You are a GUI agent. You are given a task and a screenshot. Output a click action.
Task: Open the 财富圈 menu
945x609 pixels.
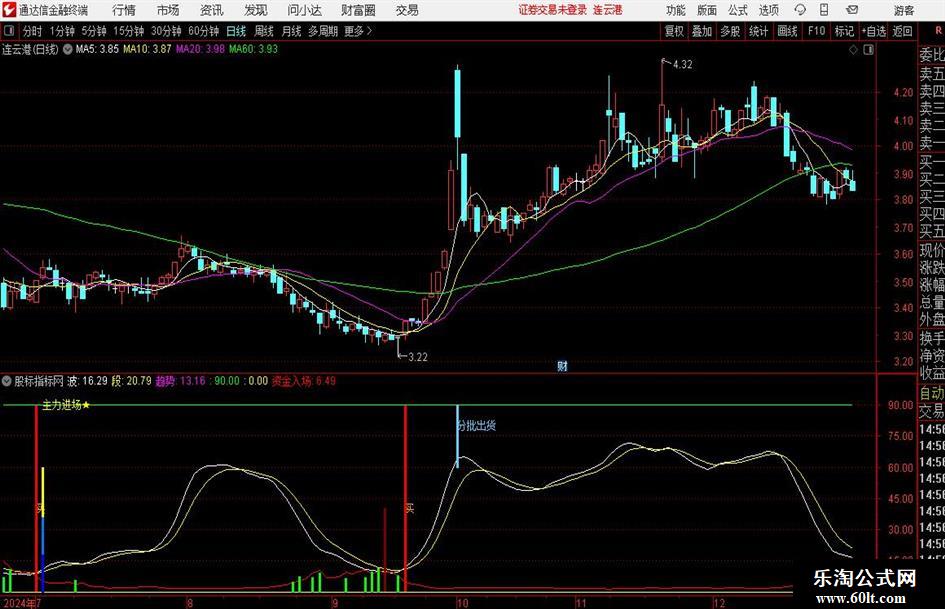click(358, 10)
